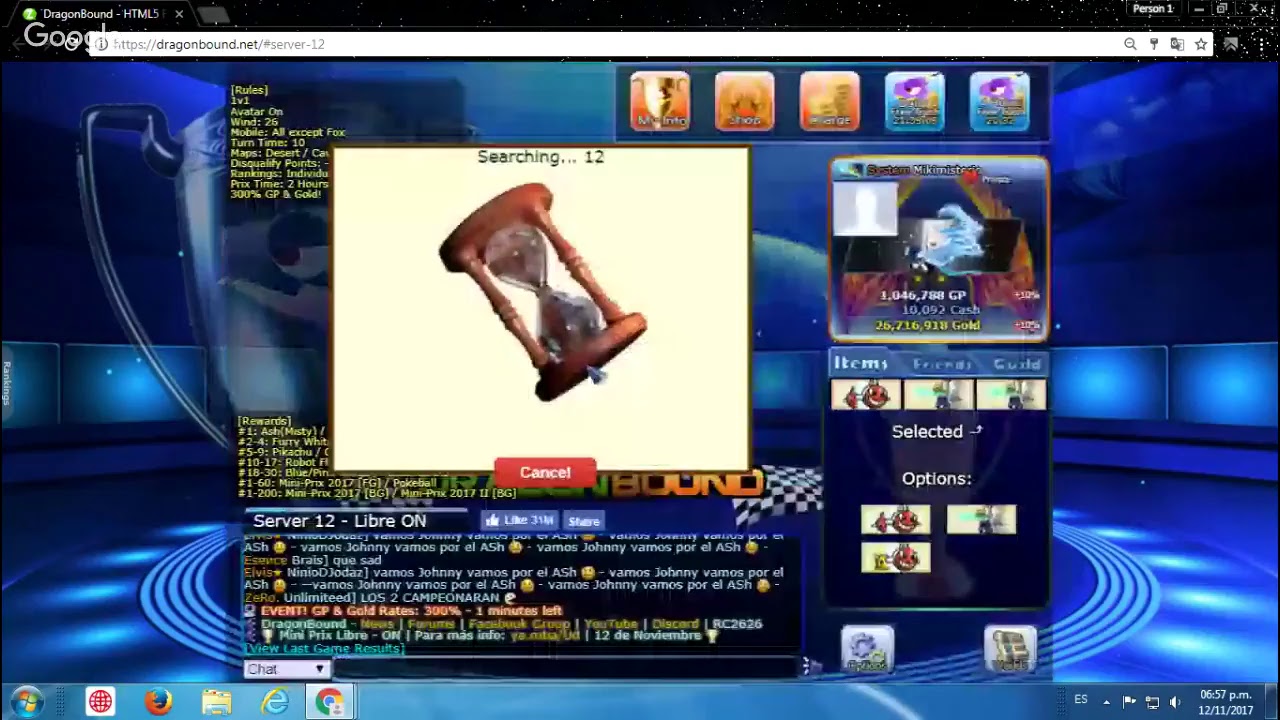Click the chat message input field
This screenshot has height=720, width=1280.
point(566,669)
